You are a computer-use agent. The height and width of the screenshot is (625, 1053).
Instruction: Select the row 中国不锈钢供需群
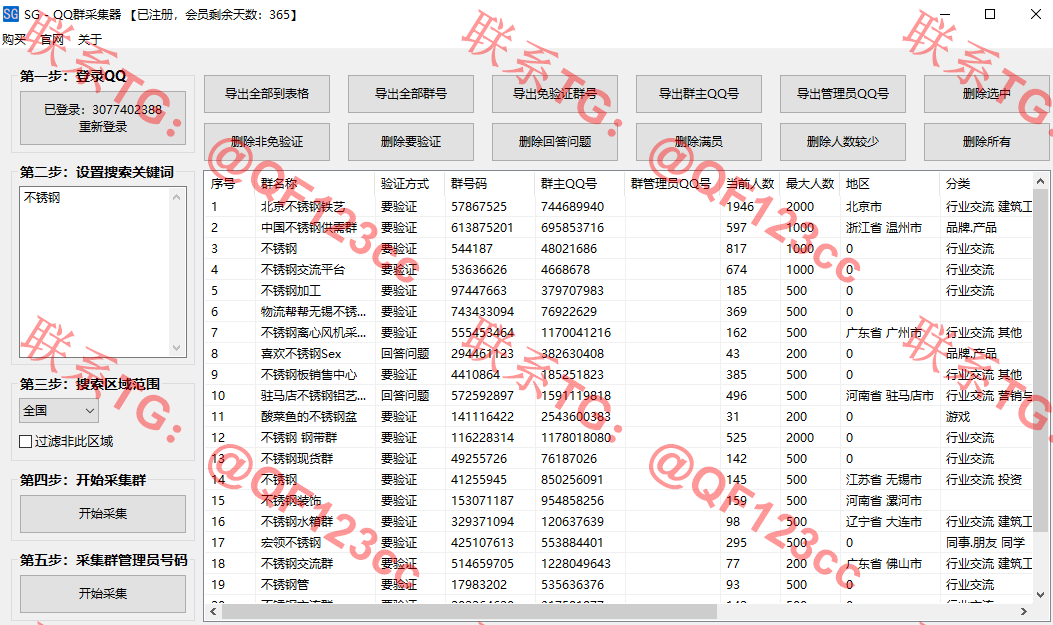[x=619, y=228]
